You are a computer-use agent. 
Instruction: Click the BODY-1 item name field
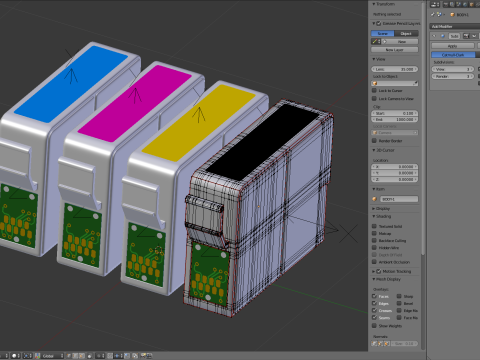(399, 199)
